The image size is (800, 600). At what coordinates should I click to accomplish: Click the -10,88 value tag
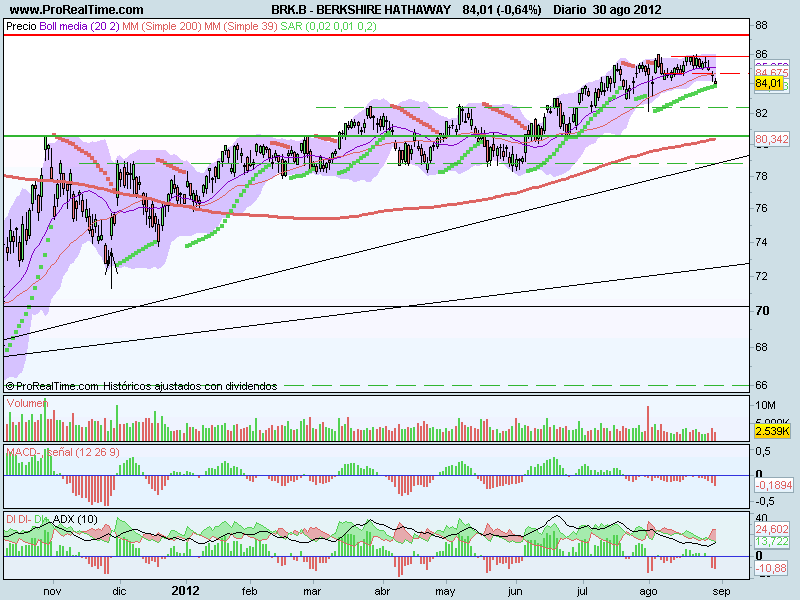tap(770, 568)
